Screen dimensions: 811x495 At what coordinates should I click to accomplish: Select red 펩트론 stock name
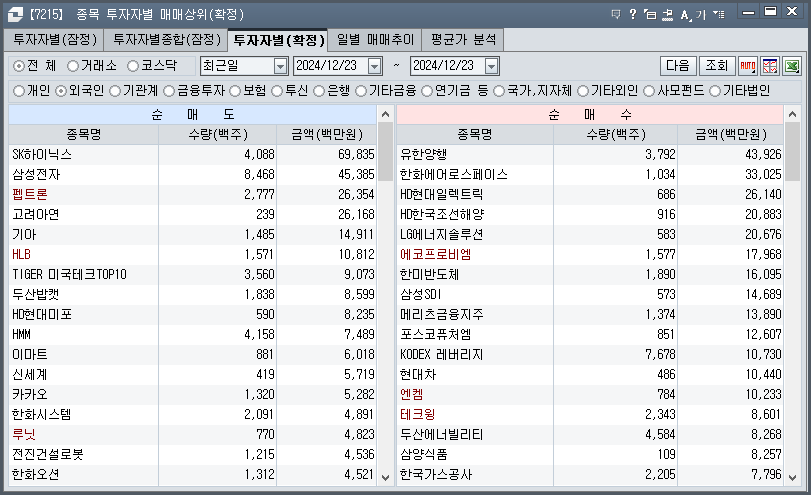(x=29, y=194)
